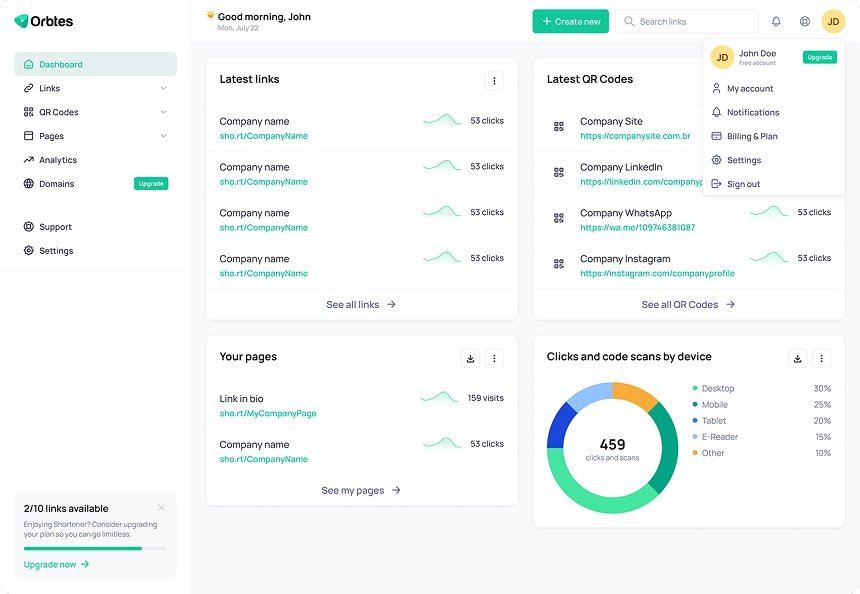Open three-dot menu on Latest links card
The width and height of the screenshot is (860, 594).
(x=494, y=81)
